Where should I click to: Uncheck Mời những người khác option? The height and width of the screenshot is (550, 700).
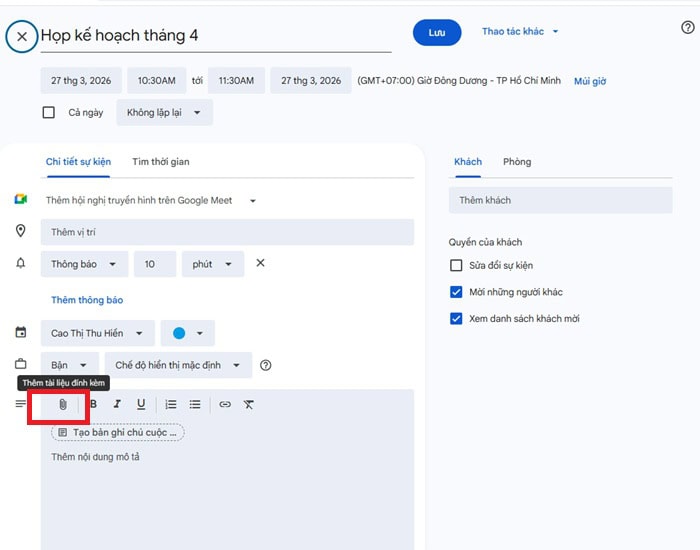pyautogui.click(x=456, y=292)
